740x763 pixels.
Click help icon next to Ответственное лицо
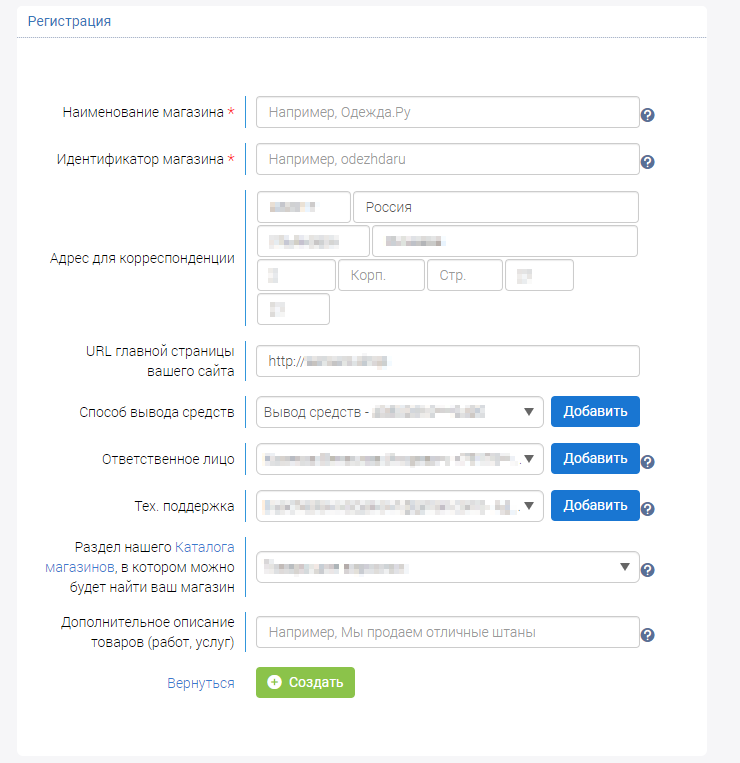(x=647, y=462)
